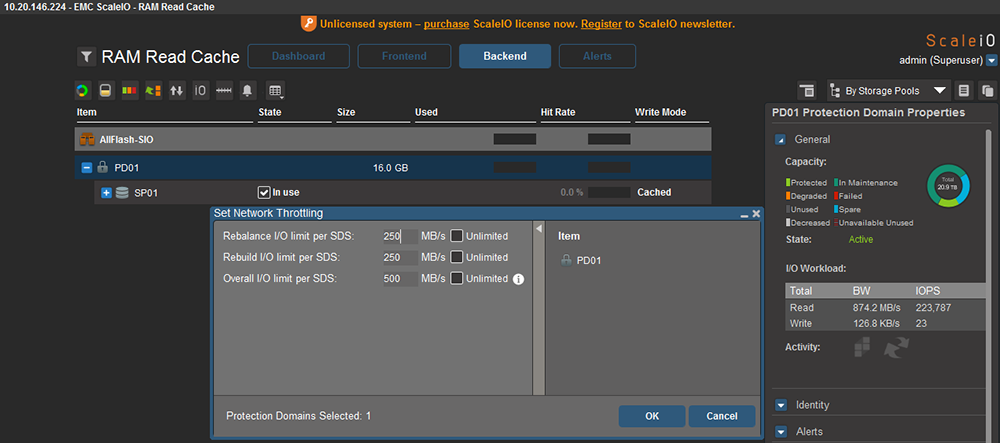This screenshot has width=1000, height=443.
Task: Open the Register newsletter link
Action: (601, 24)
